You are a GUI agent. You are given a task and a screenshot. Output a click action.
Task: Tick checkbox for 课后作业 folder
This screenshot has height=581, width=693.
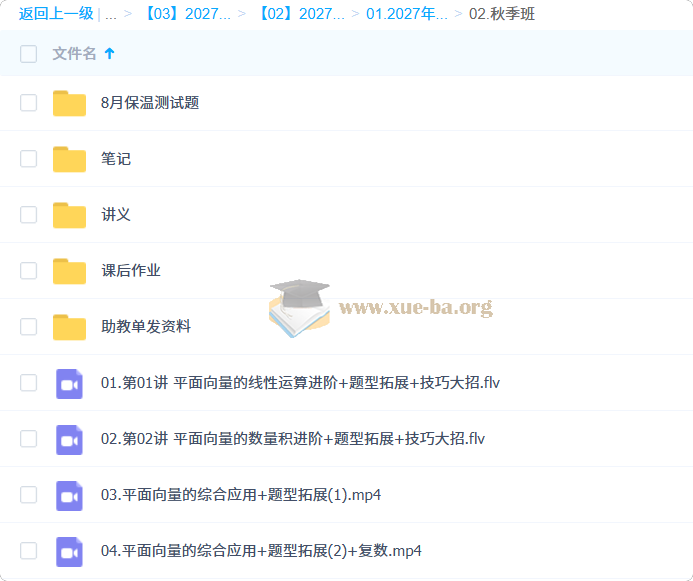pyautogui.click(x=28, y=271)
